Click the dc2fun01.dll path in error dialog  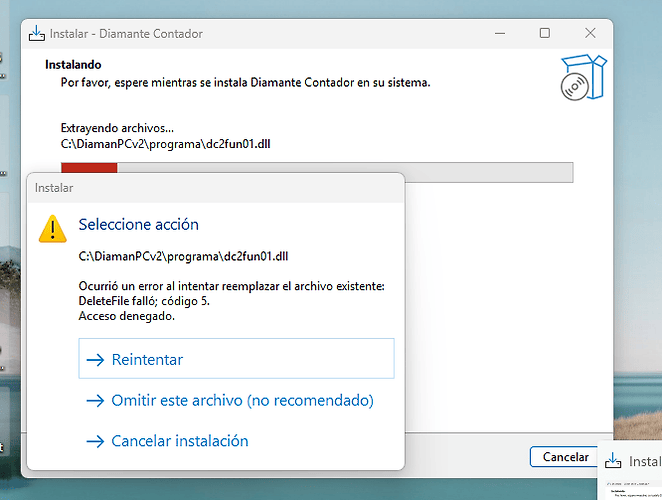coord(183,256)
